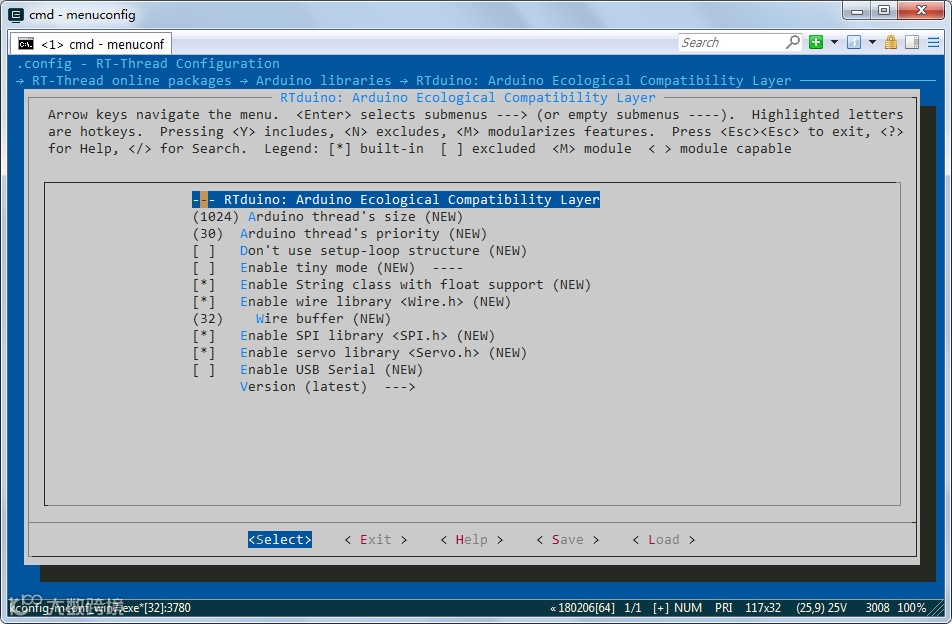Click the 1/1 console count status

pos(633,608)
